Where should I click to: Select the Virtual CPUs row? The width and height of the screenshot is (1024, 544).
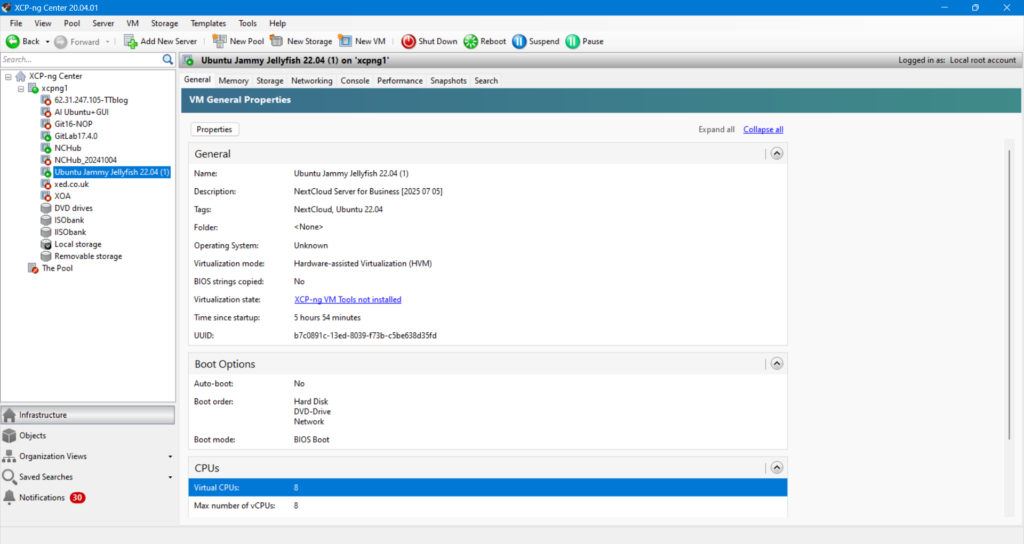point(488,488)
